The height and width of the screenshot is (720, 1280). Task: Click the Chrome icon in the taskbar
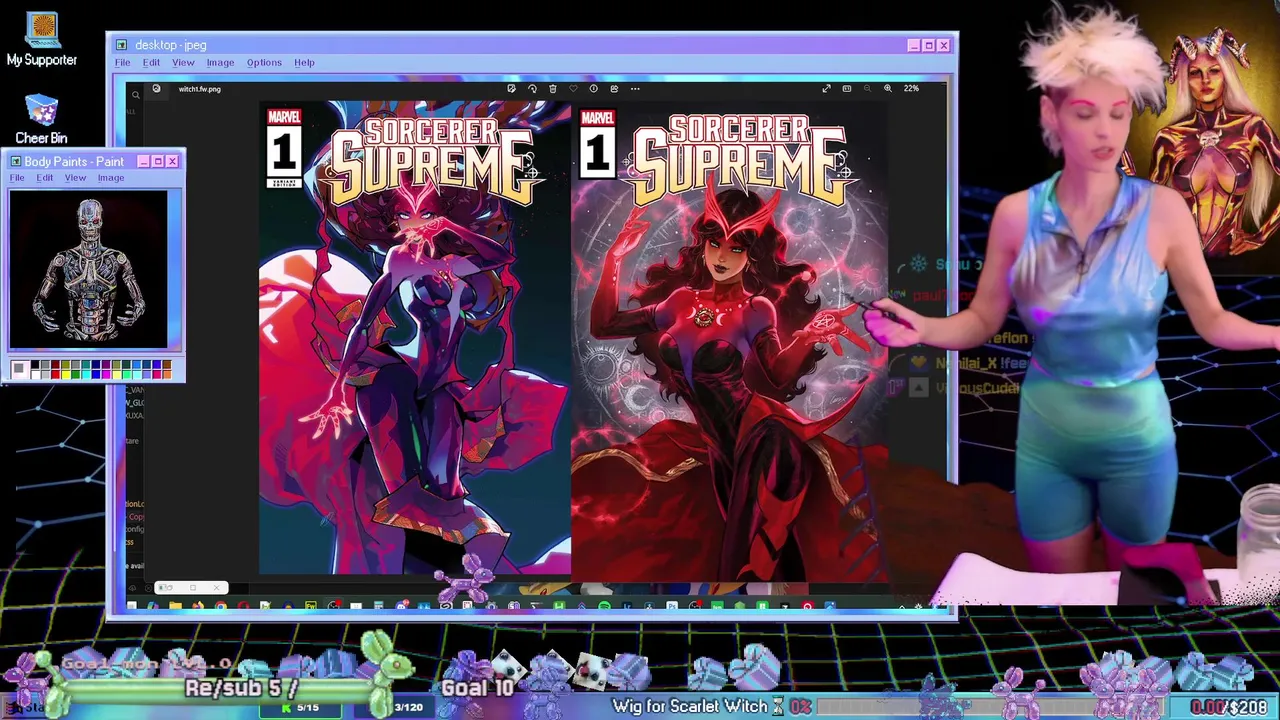tap(221, 606)
